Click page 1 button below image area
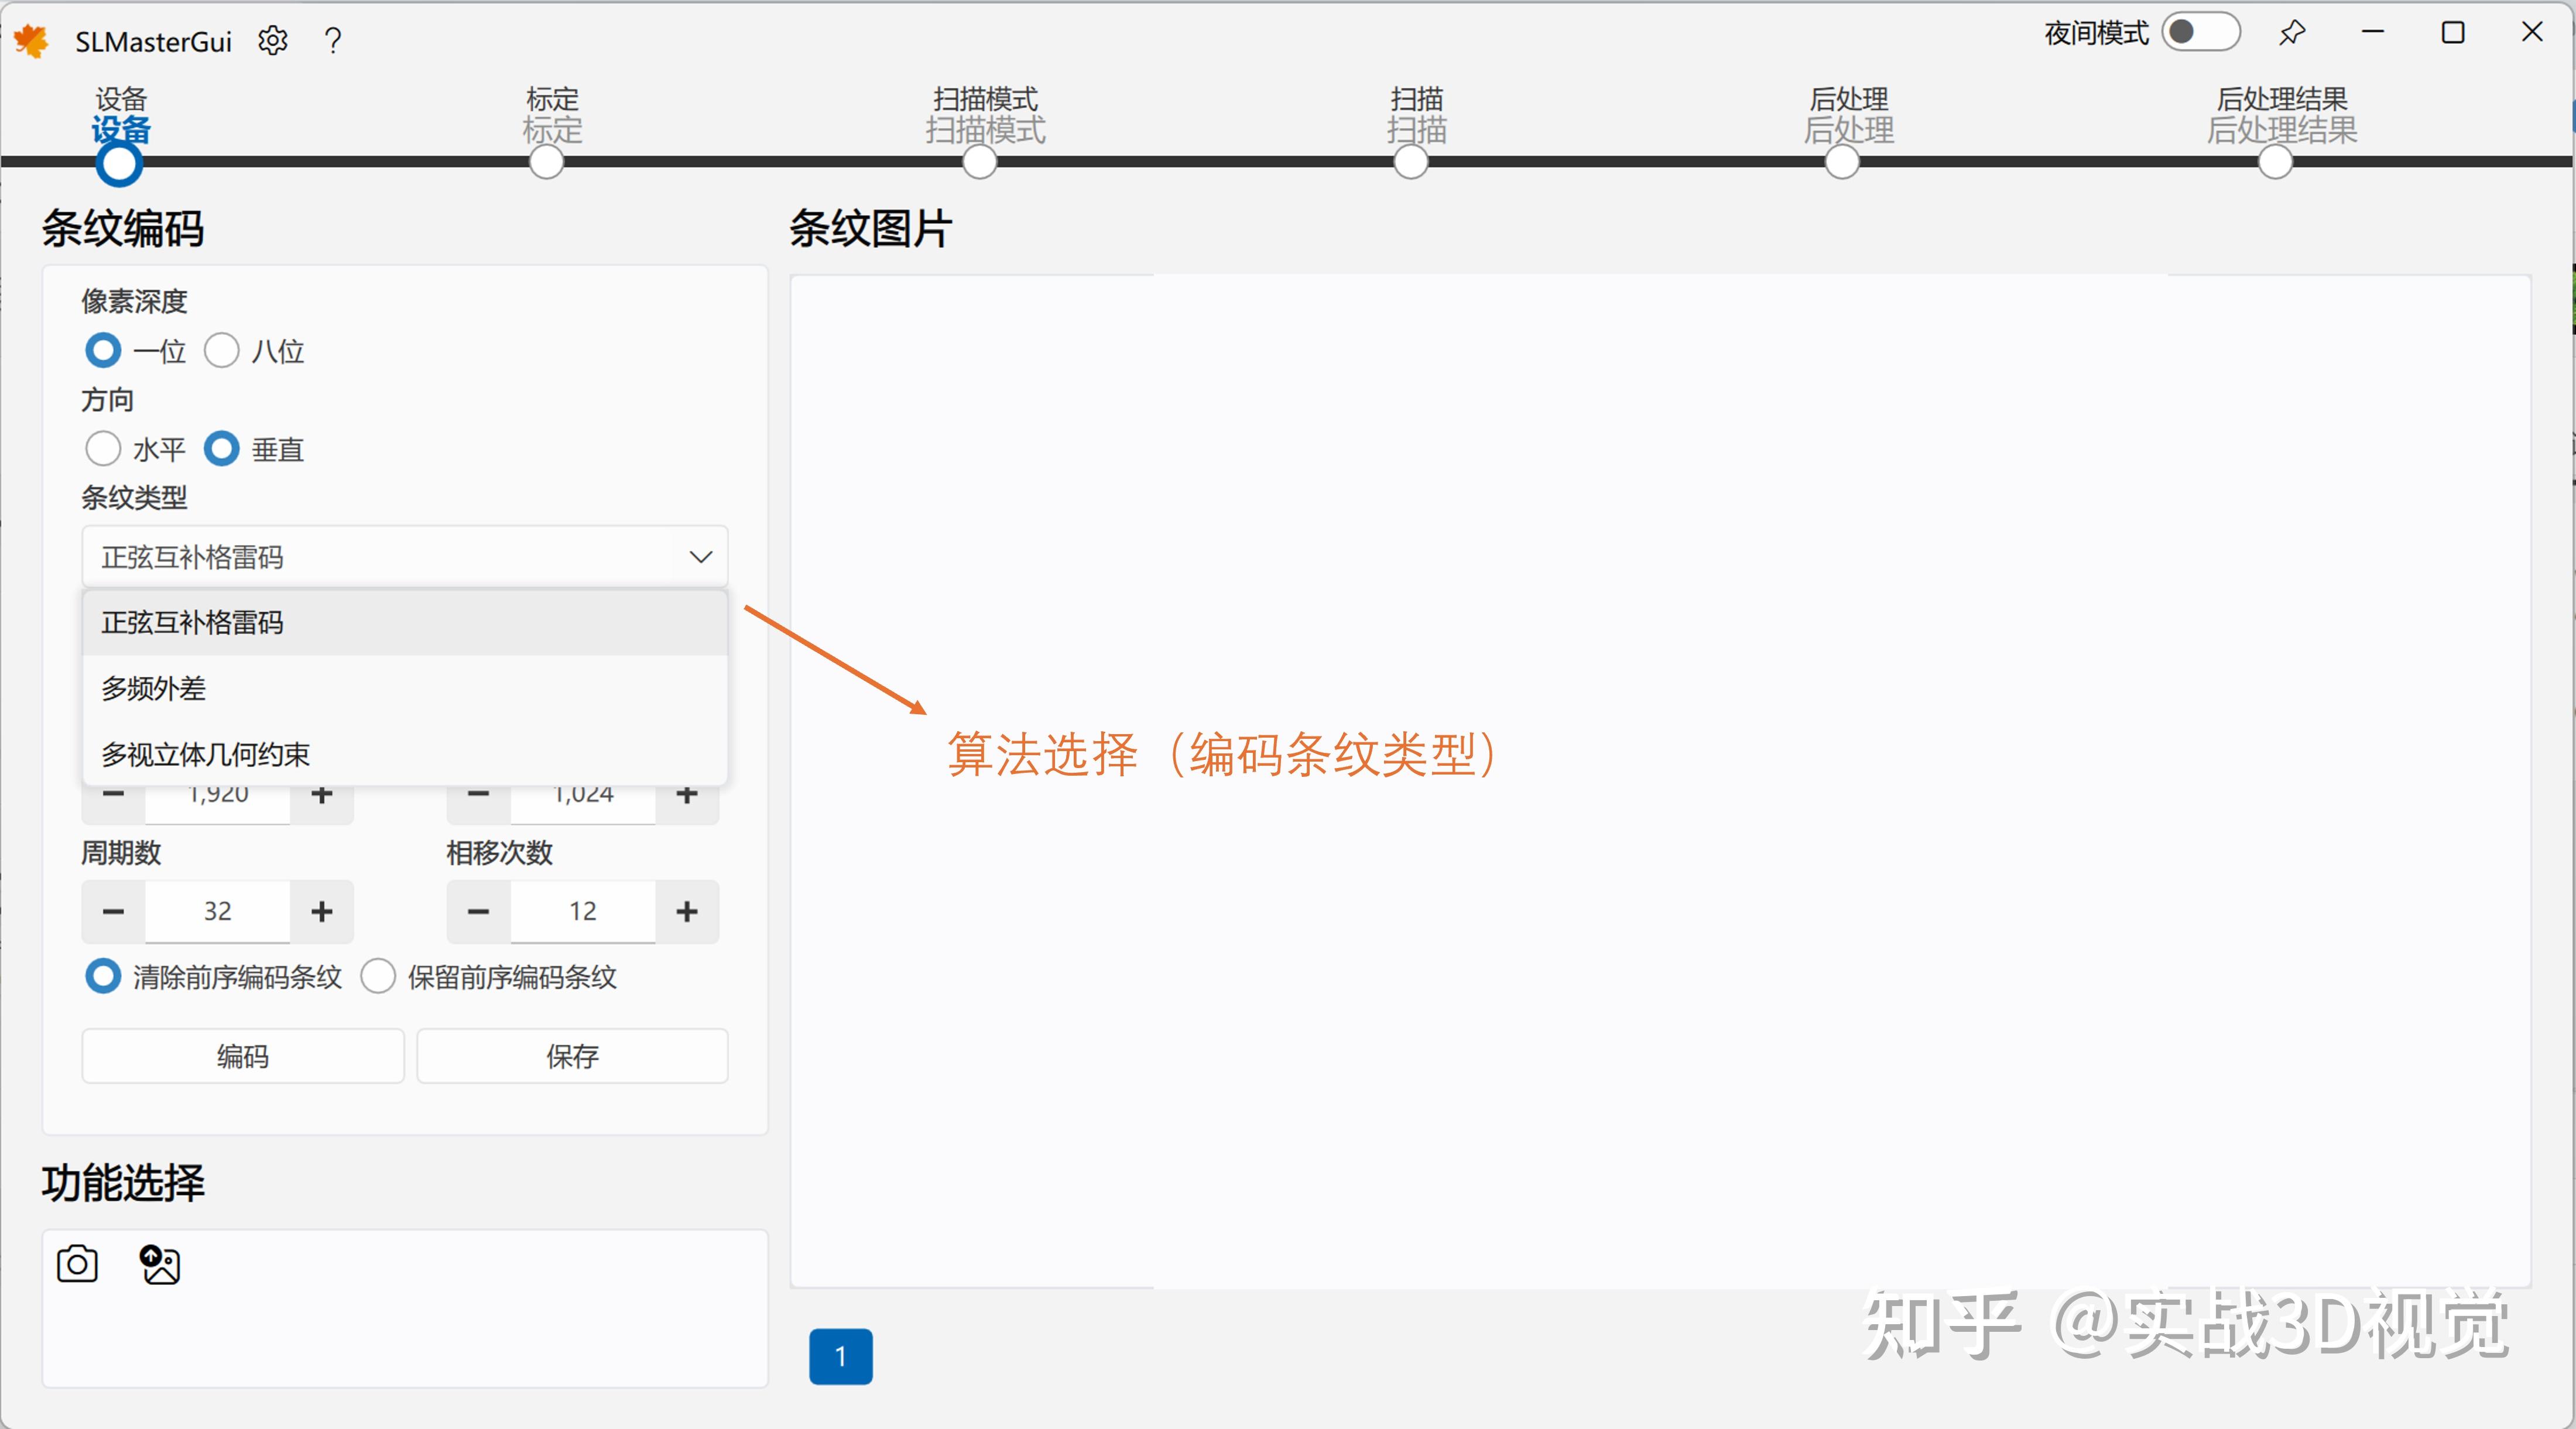The width and height of the screenshot is (2576, 1429). pos(840,1356)
